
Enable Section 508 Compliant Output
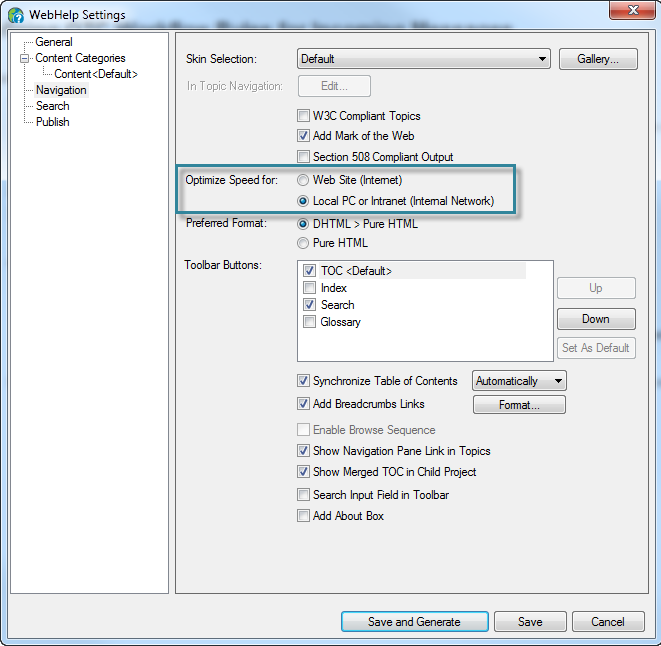(x=303, y=157)
